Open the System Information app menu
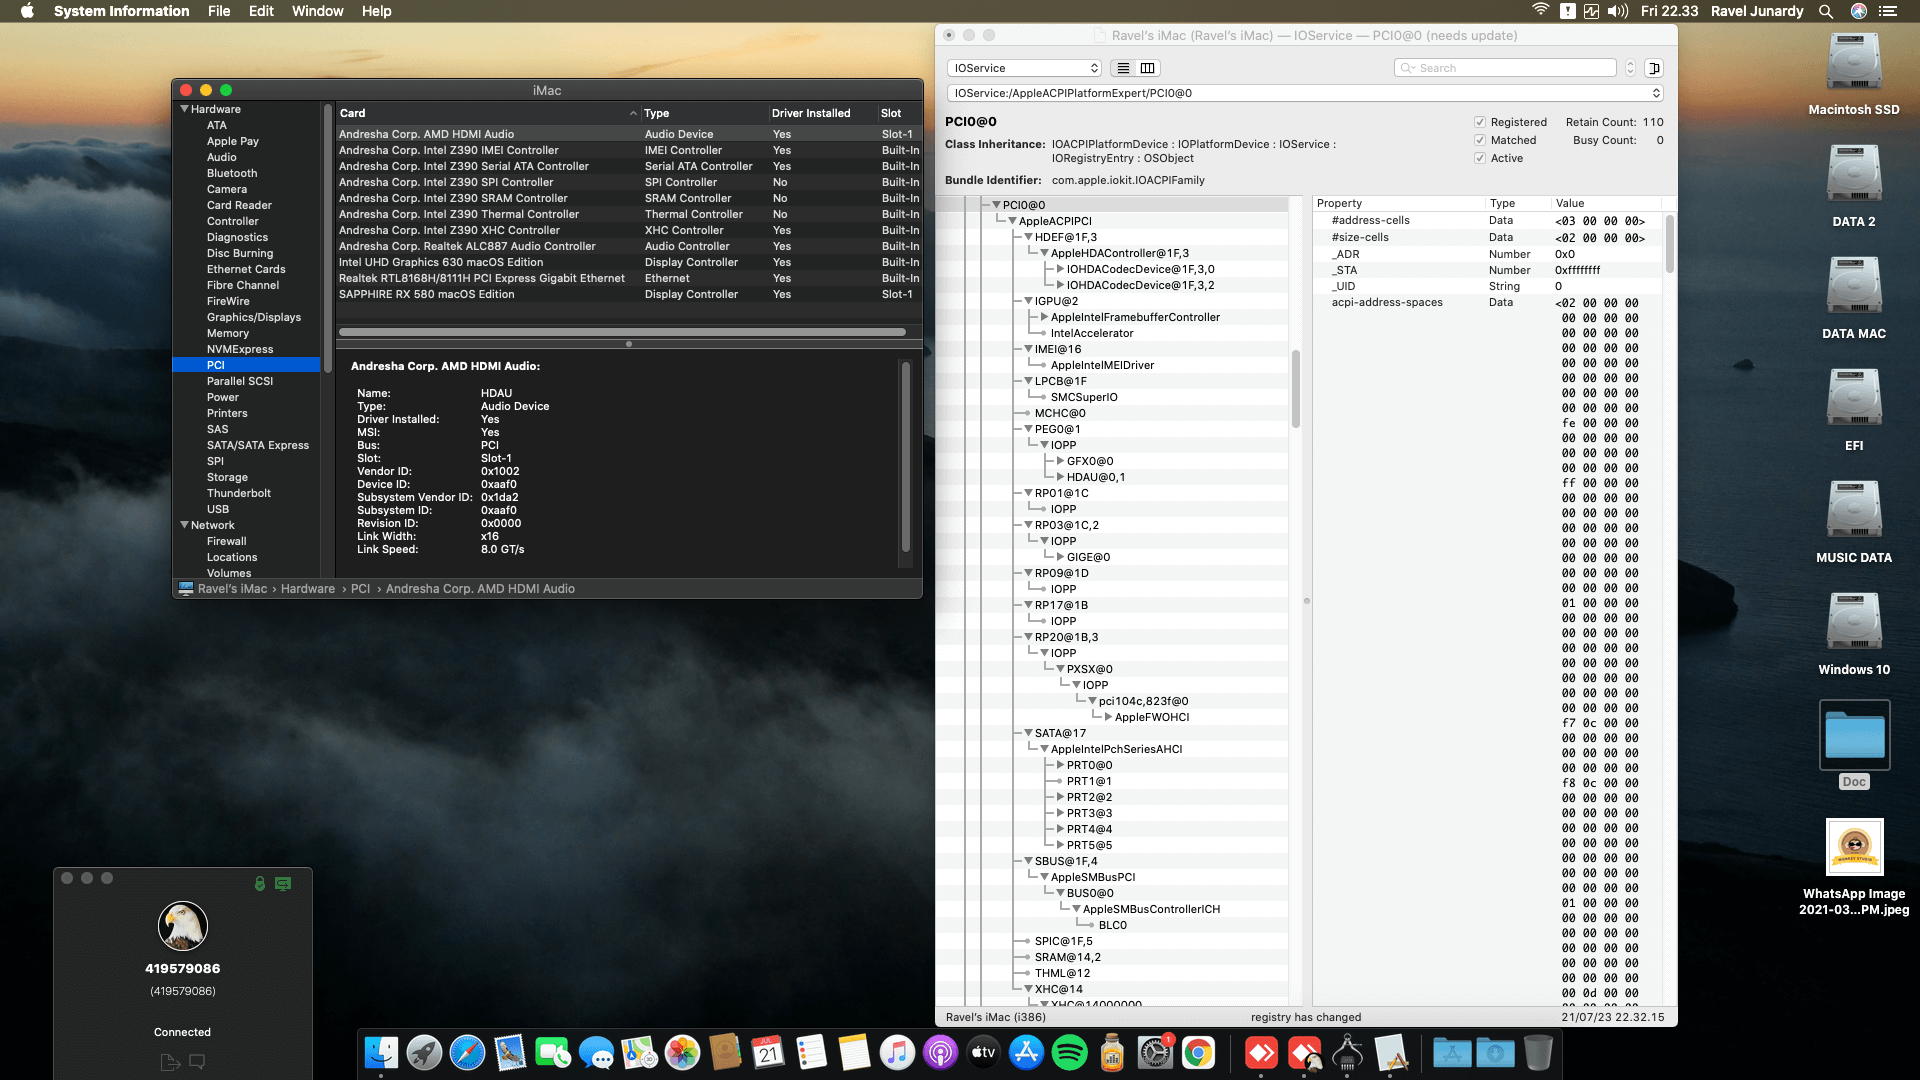Screen dimensions: 1920x1080 tap(121, 11)
